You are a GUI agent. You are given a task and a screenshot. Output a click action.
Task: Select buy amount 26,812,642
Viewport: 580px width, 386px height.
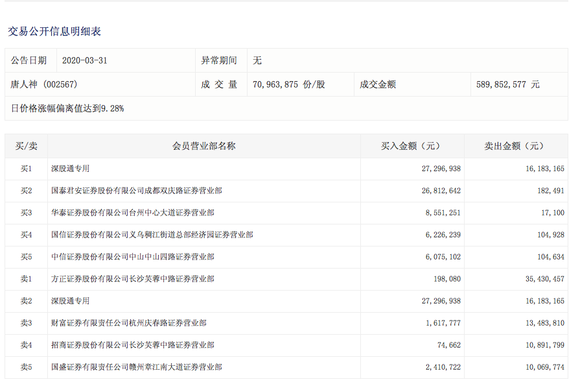click(441, 191)
